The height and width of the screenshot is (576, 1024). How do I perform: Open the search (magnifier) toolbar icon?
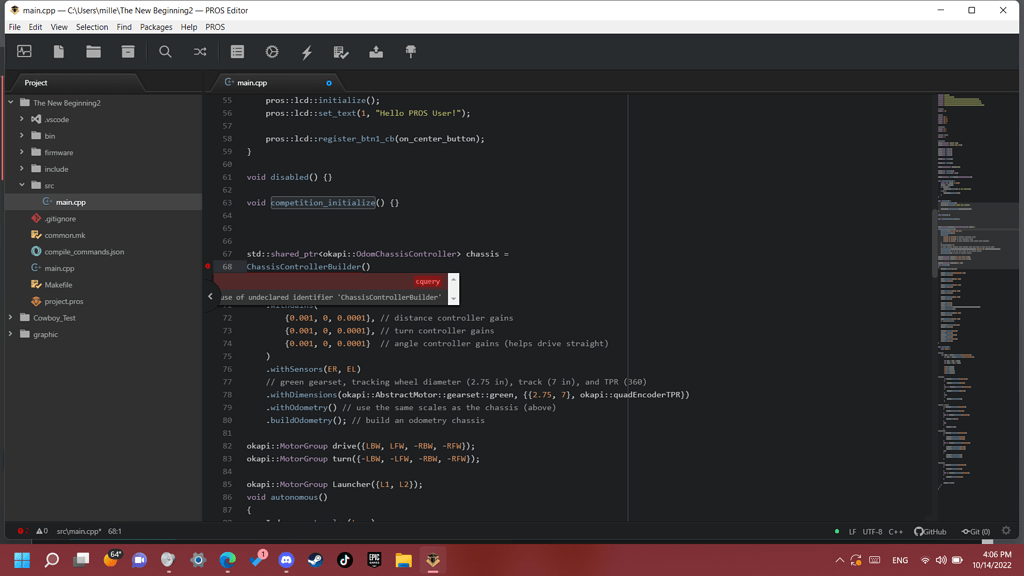coord(164,51)
